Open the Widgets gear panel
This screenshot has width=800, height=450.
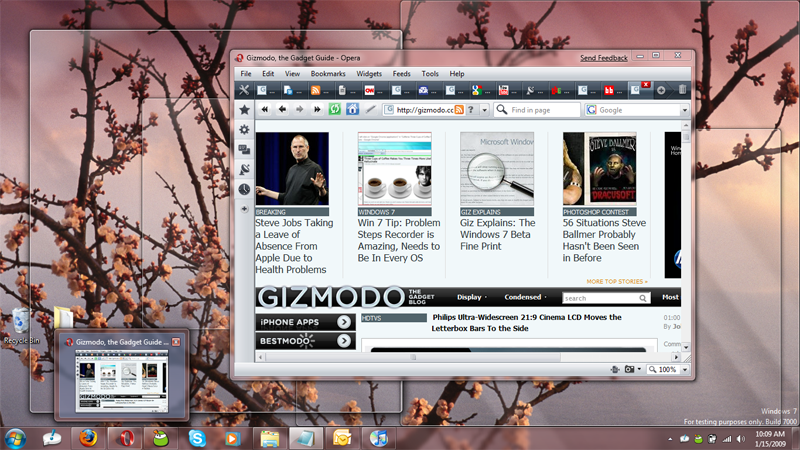[x=244, y=130]
